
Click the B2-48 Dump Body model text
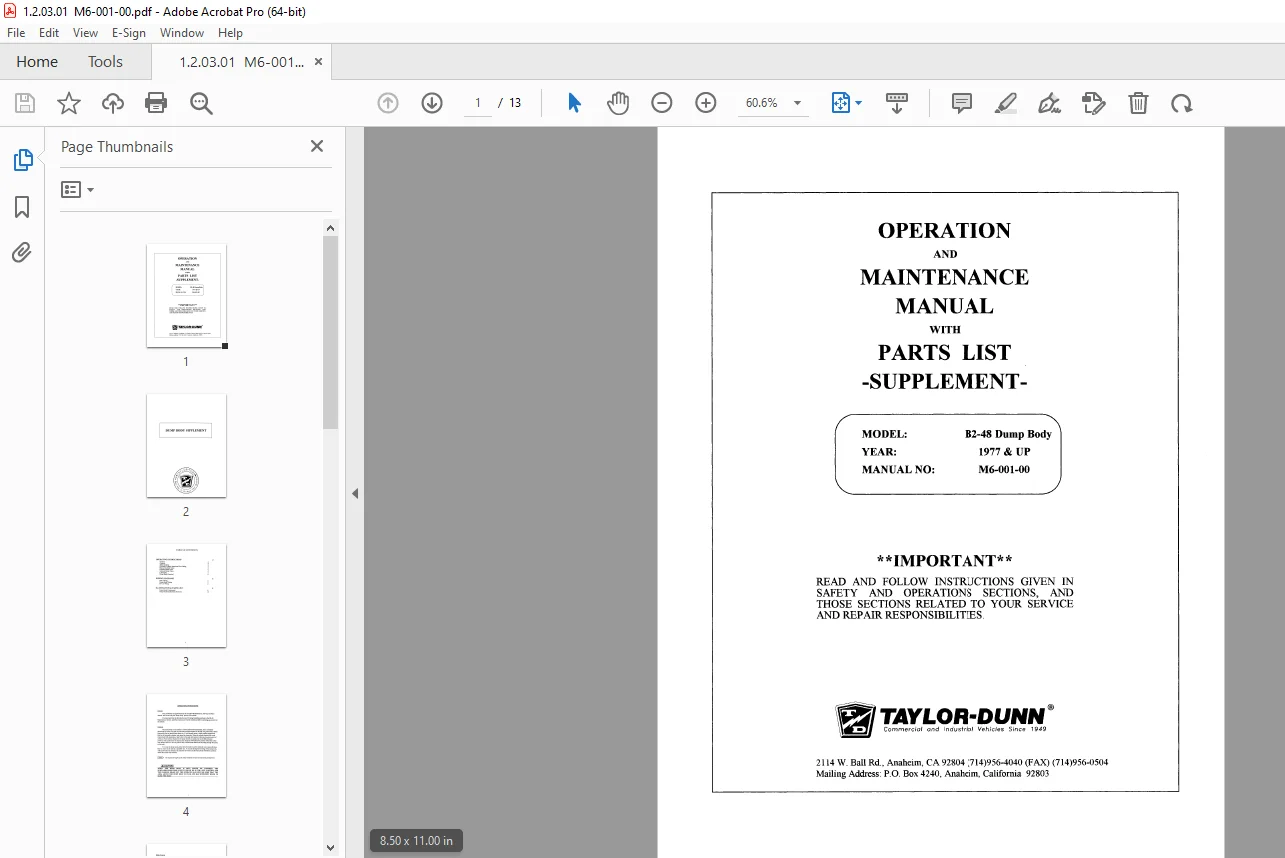pyautogui.click(x=1008, y=434)
